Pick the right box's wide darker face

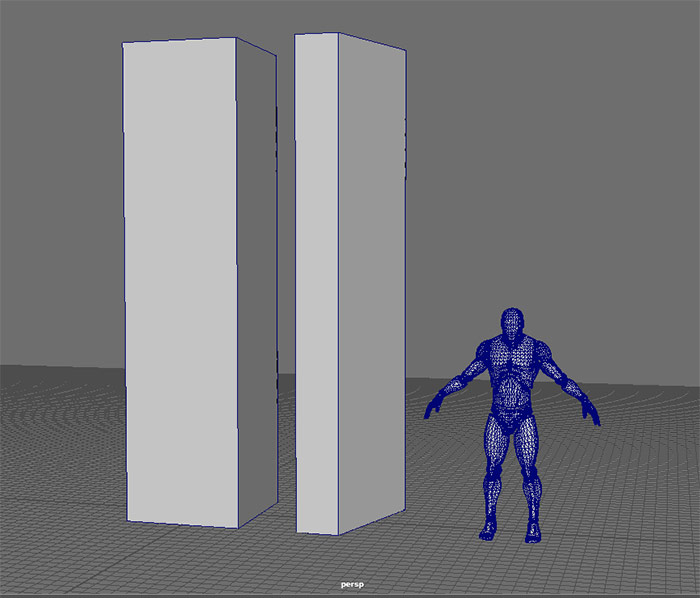(x=372, y=280)
